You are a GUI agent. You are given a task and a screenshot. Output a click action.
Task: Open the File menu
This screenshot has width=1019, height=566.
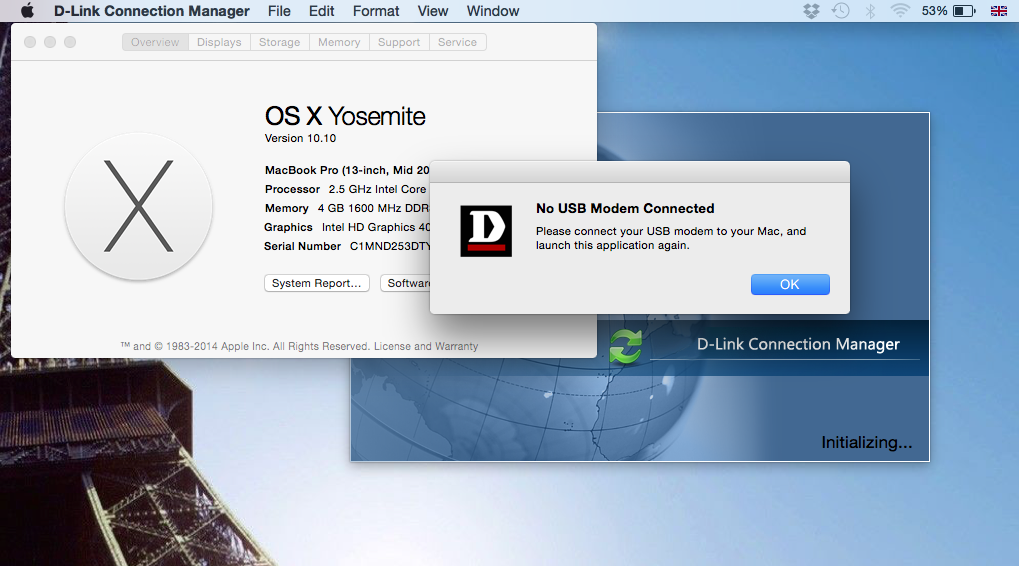tap(279, 11)
